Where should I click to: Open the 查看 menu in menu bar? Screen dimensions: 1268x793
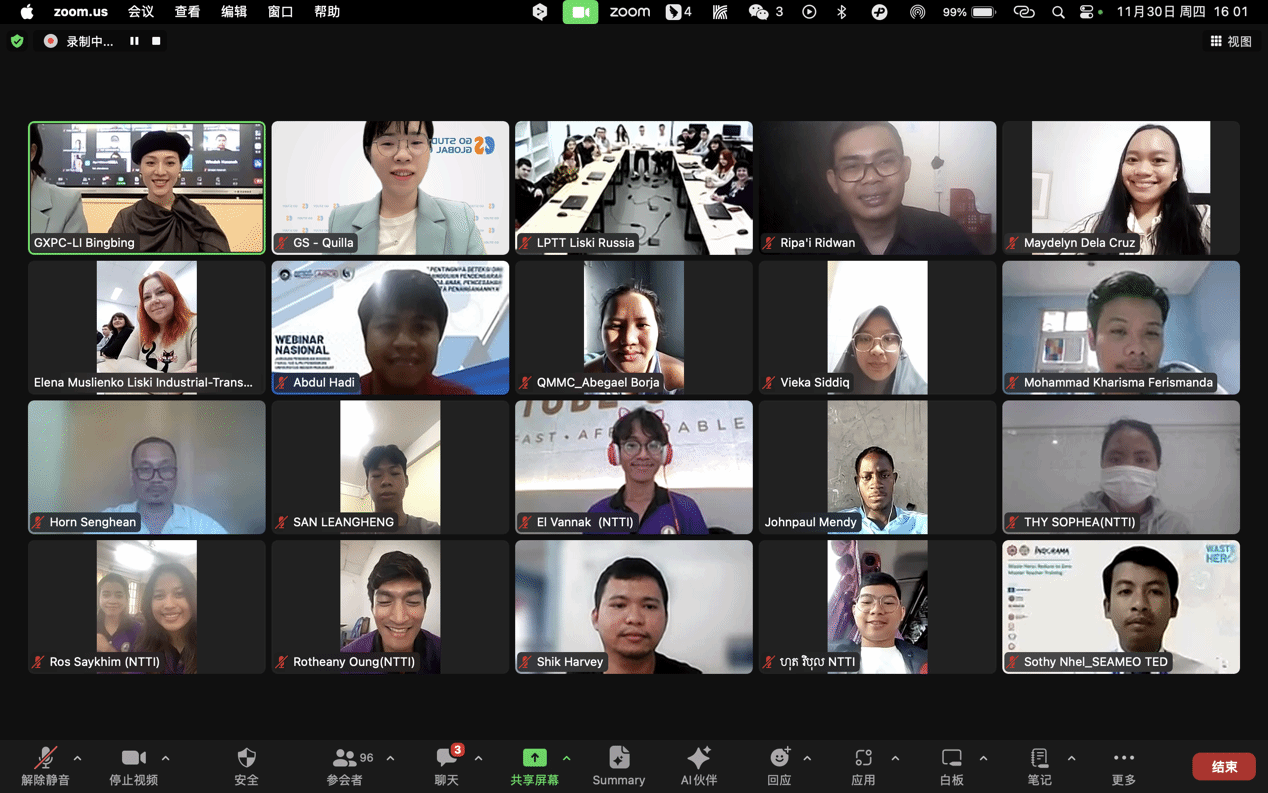click(x=187, y=12)
